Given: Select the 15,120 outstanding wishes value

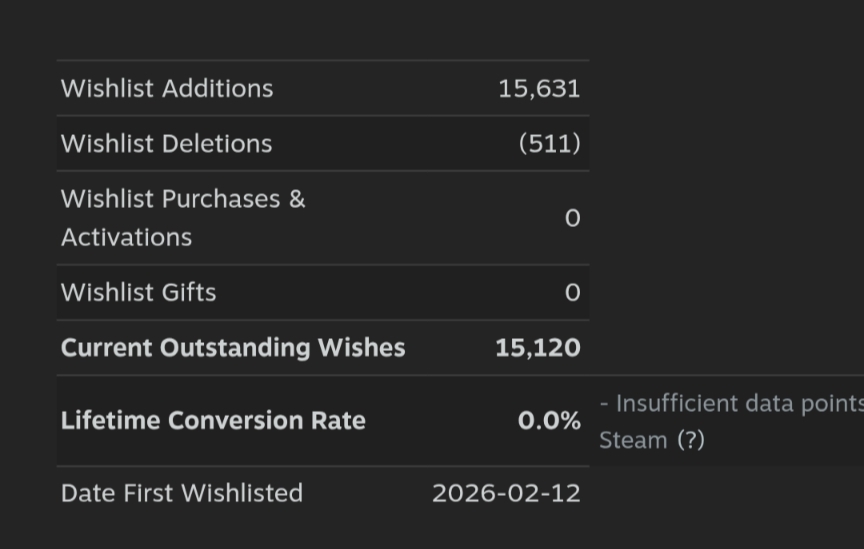Looking at the screenshot, I should [x=537, y=347].
